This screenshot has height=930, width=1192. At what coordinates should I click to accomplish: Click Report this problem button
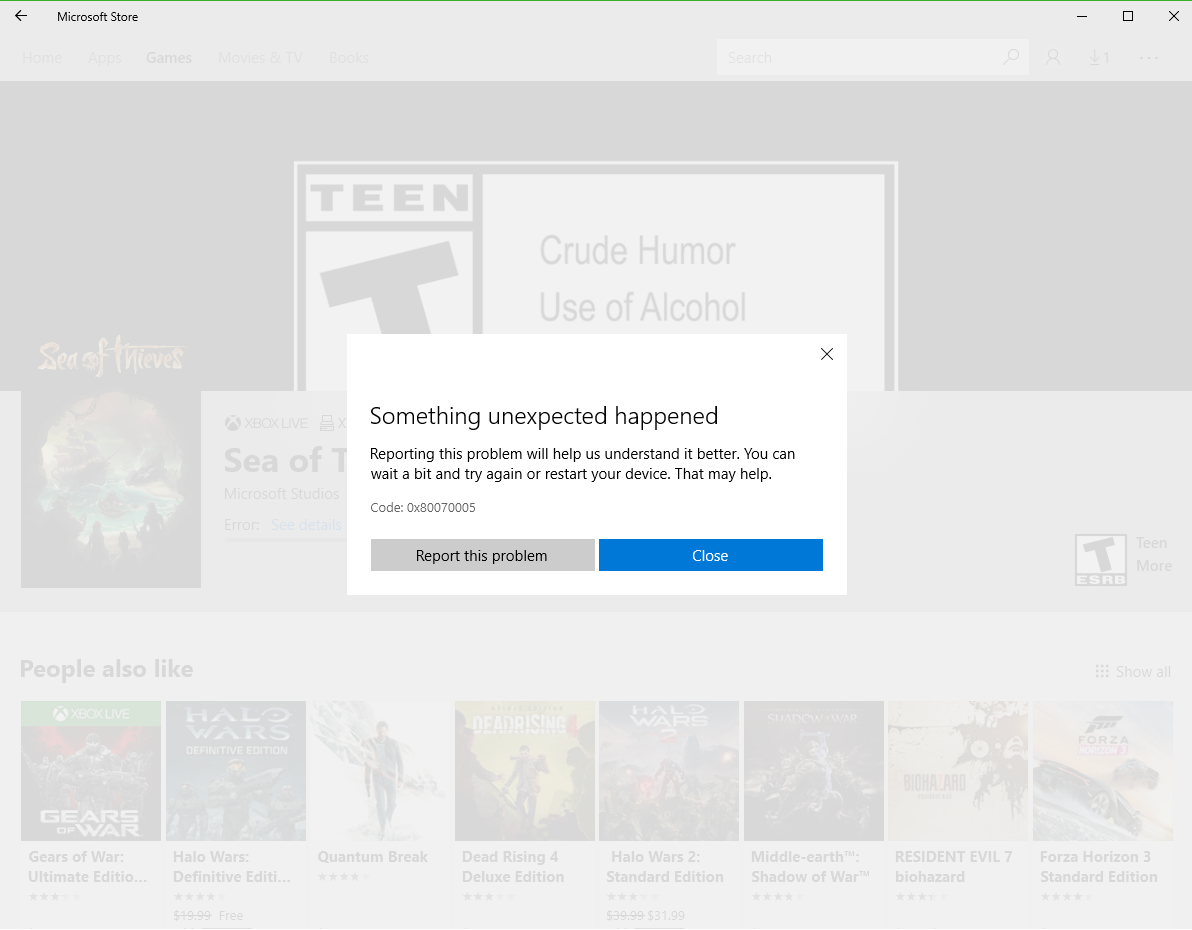point(482,556)
